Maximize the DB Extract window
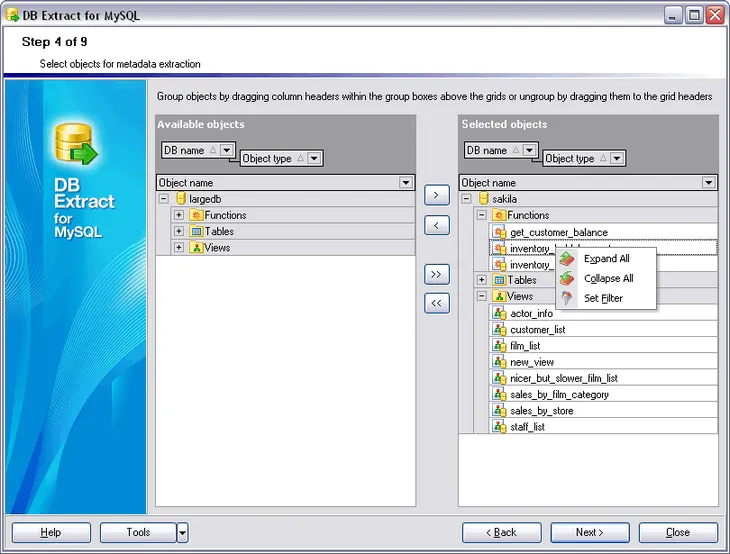The height and width of the screenshot is (554, 730). tap(694, 15)
